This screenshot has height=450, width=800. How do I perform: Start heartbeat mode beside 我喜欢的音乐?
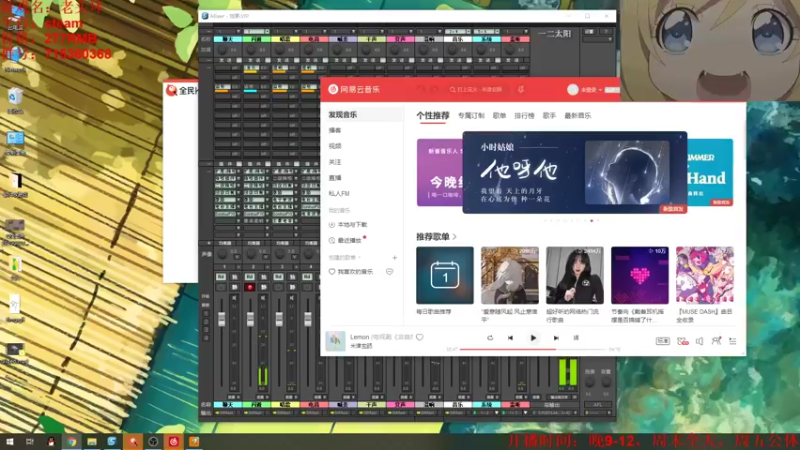tap(389, 272)
